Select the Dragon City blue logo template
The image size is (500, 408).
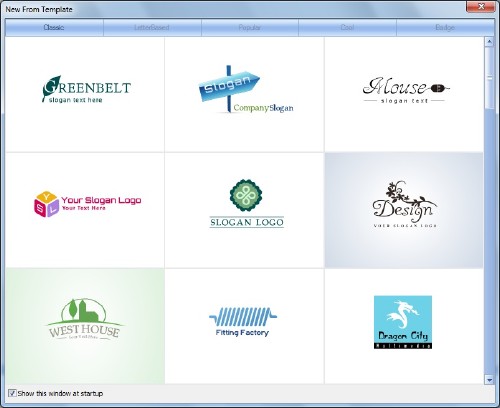pyautogui.click(x=404, y=326)
